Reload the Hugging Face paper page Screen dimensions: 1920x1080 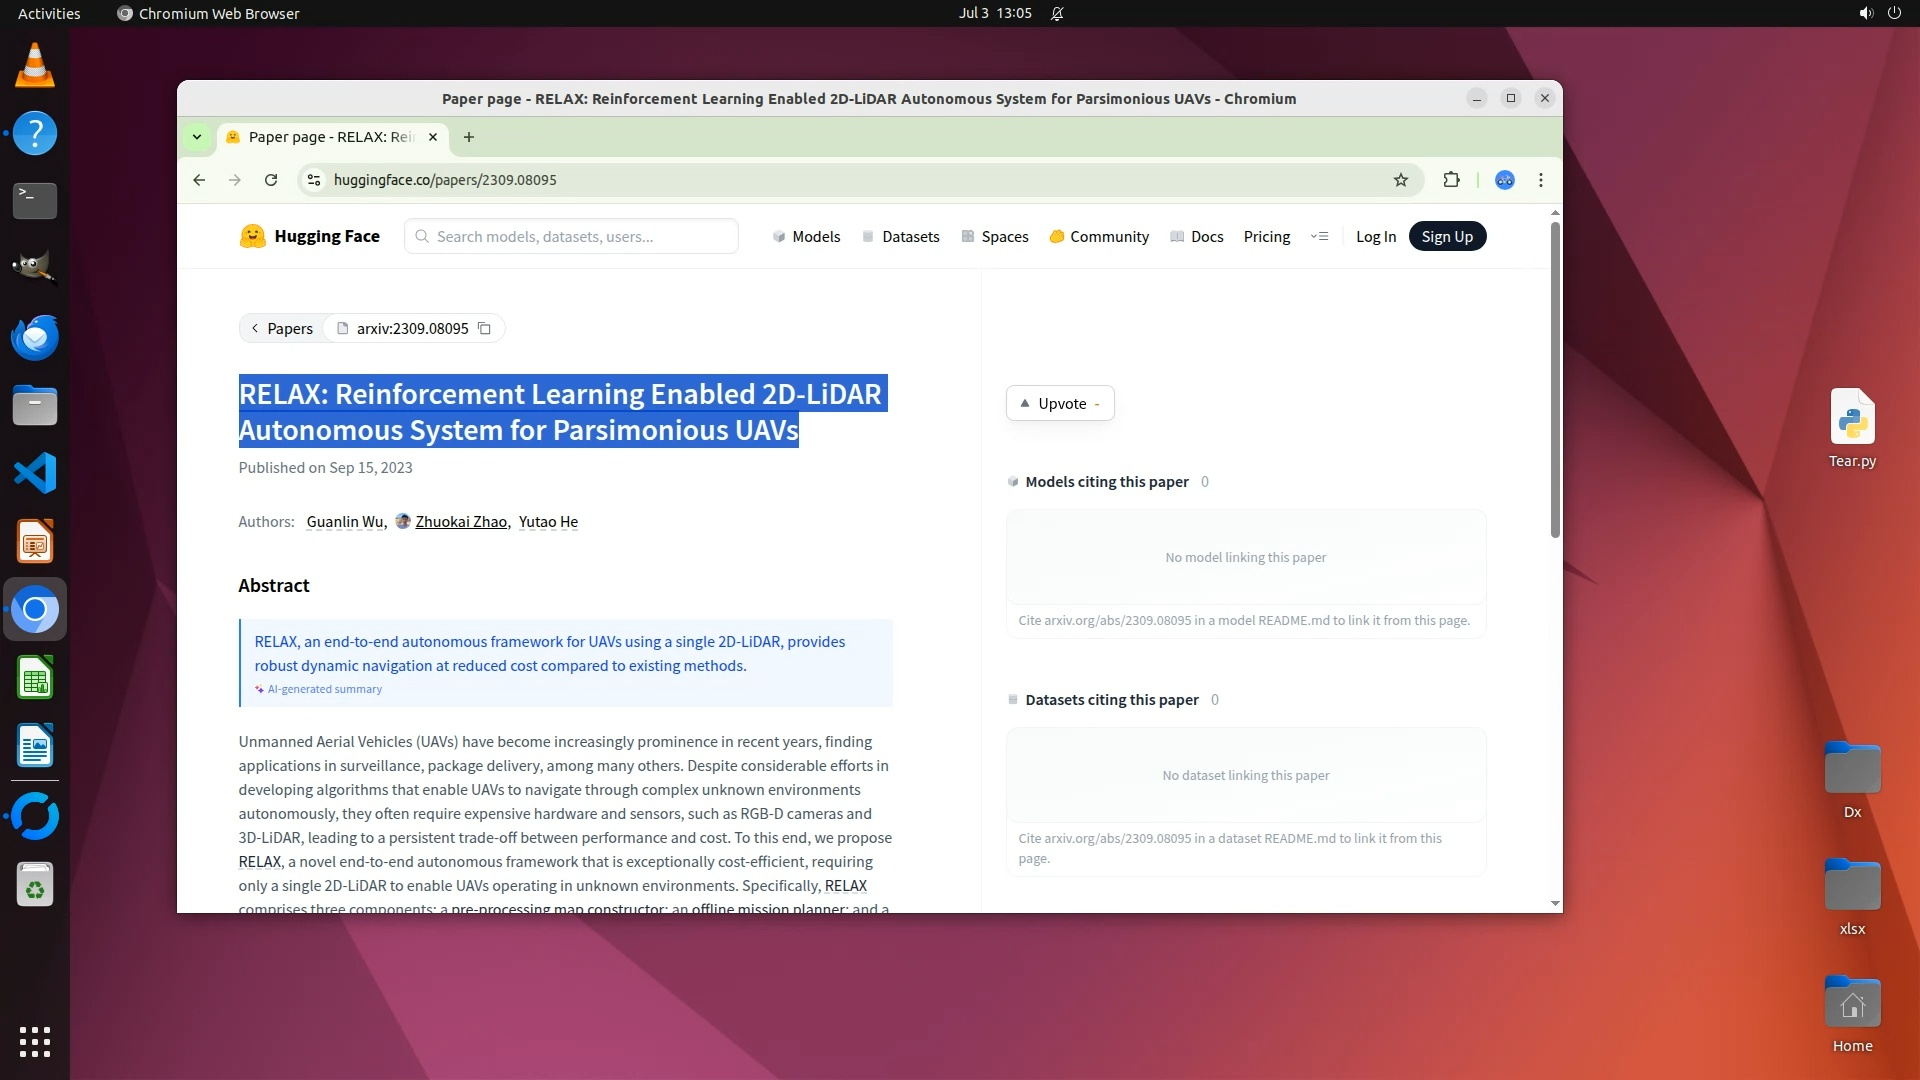tap(271, 180)
